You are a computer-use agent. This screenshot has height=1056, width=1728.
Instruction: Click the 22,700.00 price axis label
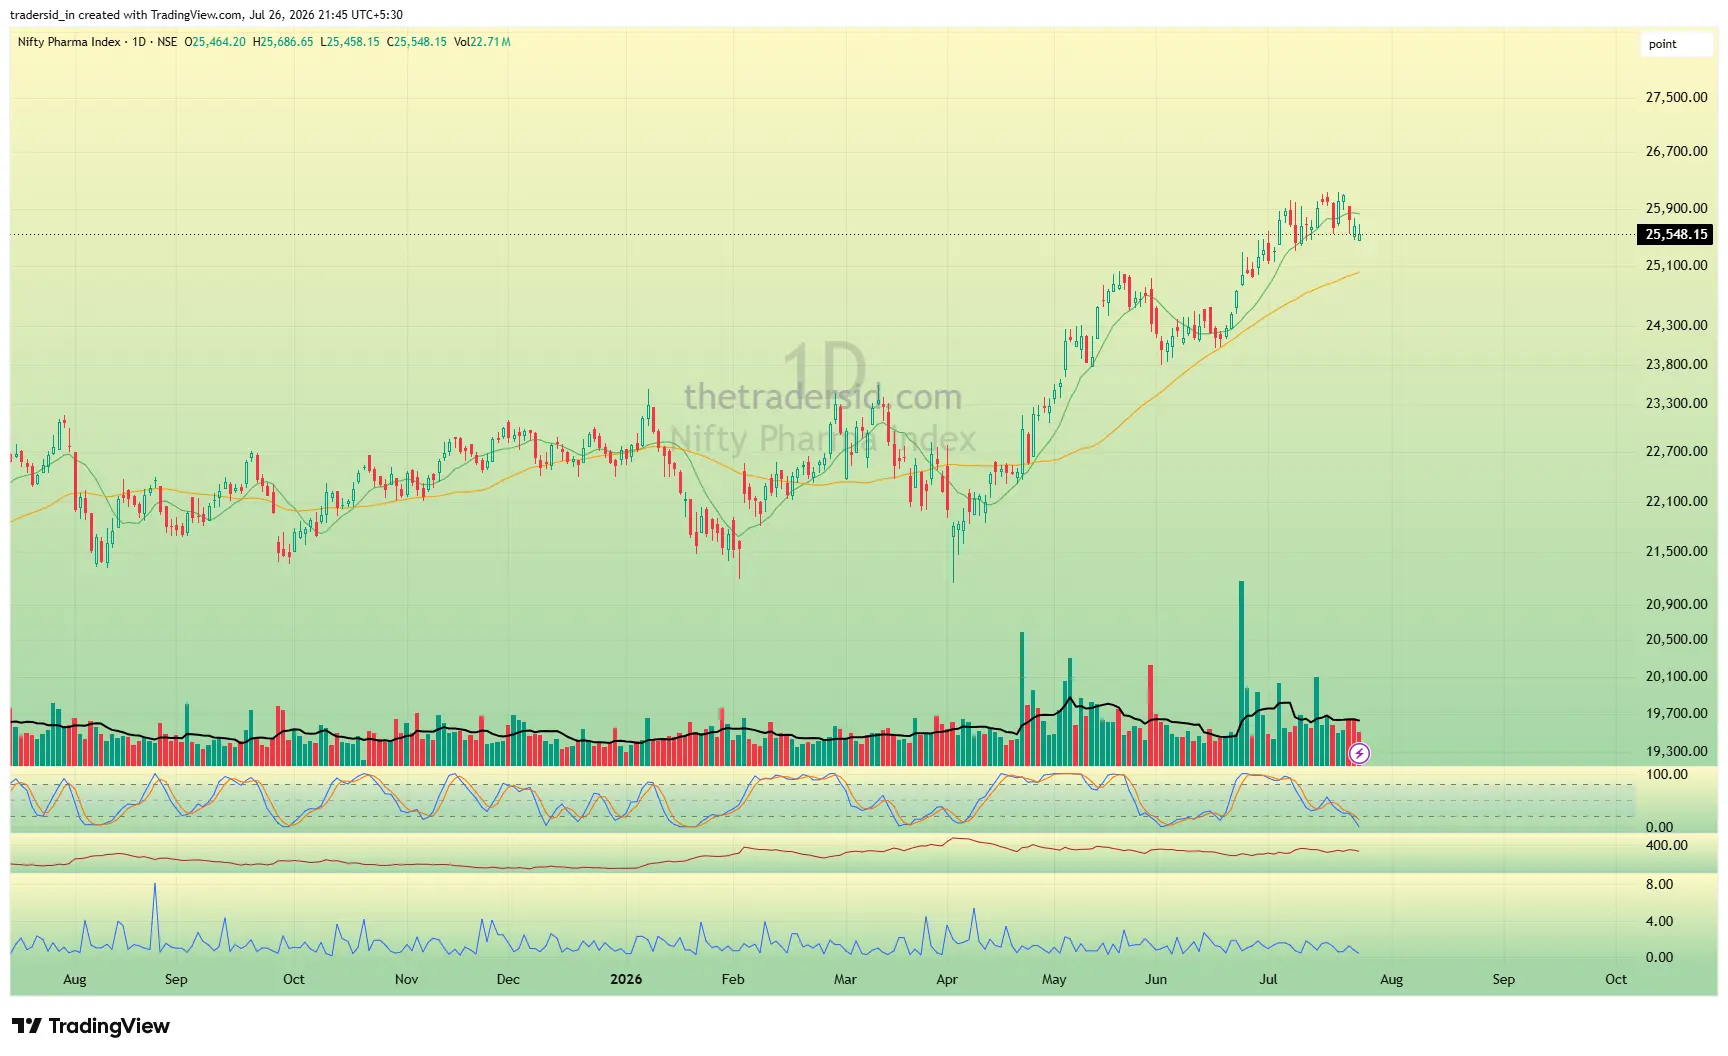point(1677,451)
